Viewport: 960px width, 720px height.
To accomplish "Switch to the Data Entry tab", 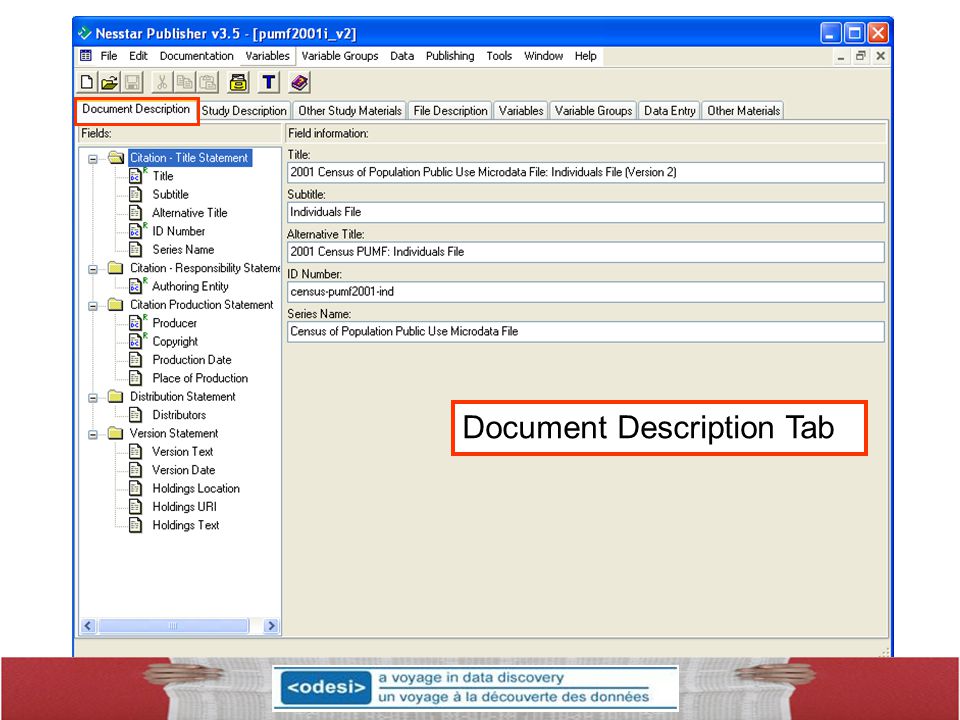I will [x=669, y=111].
